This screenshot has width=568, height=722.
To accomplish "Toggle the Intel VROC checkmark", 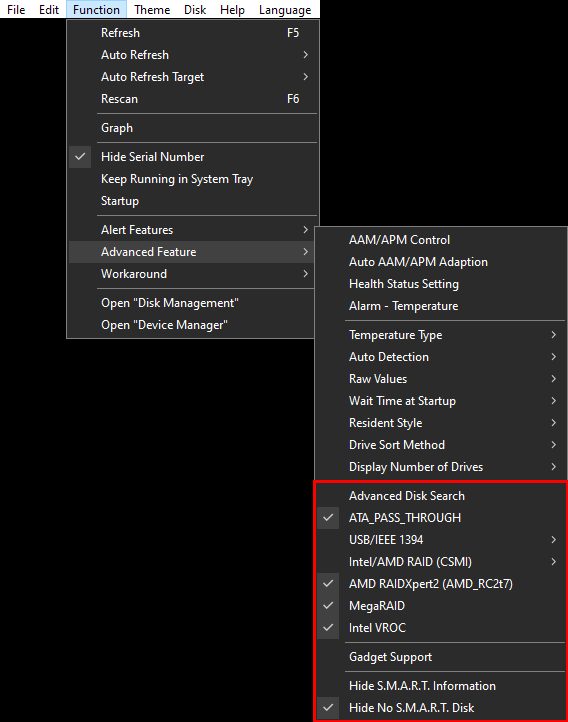I will click(441, 628).
